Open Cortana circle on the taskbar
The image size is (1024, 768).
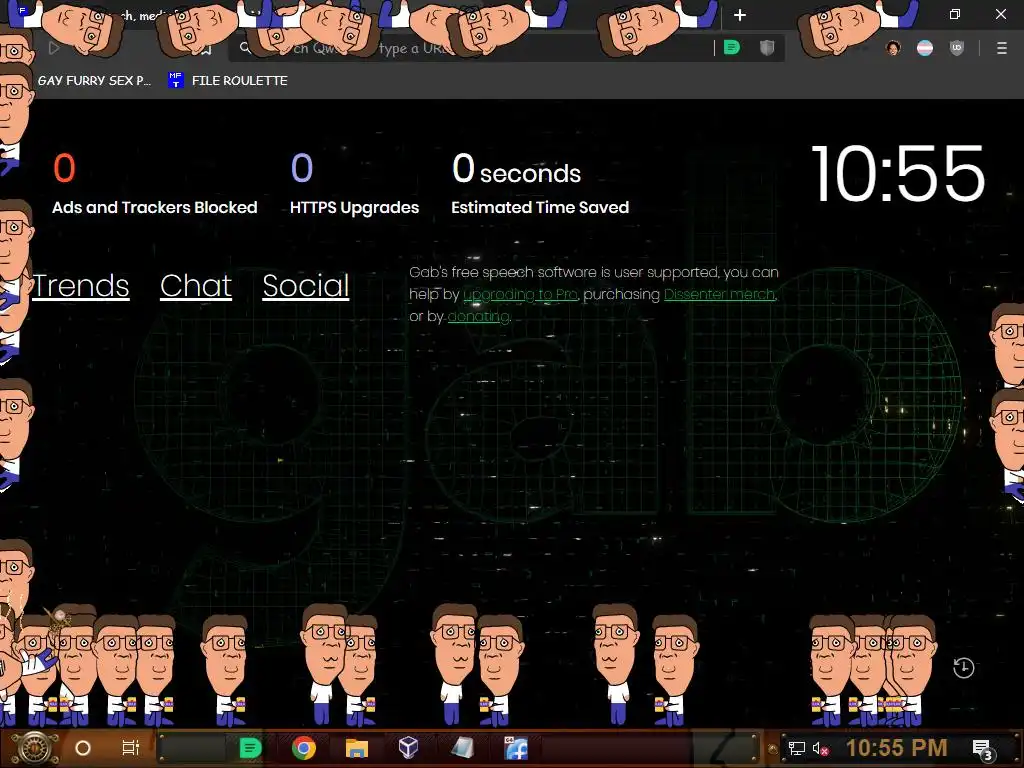pyautogui.click(x=83, y=748)
